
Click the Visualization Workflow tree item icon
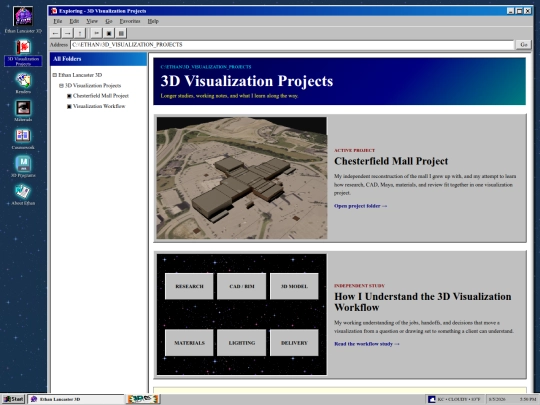pos(69,106)
